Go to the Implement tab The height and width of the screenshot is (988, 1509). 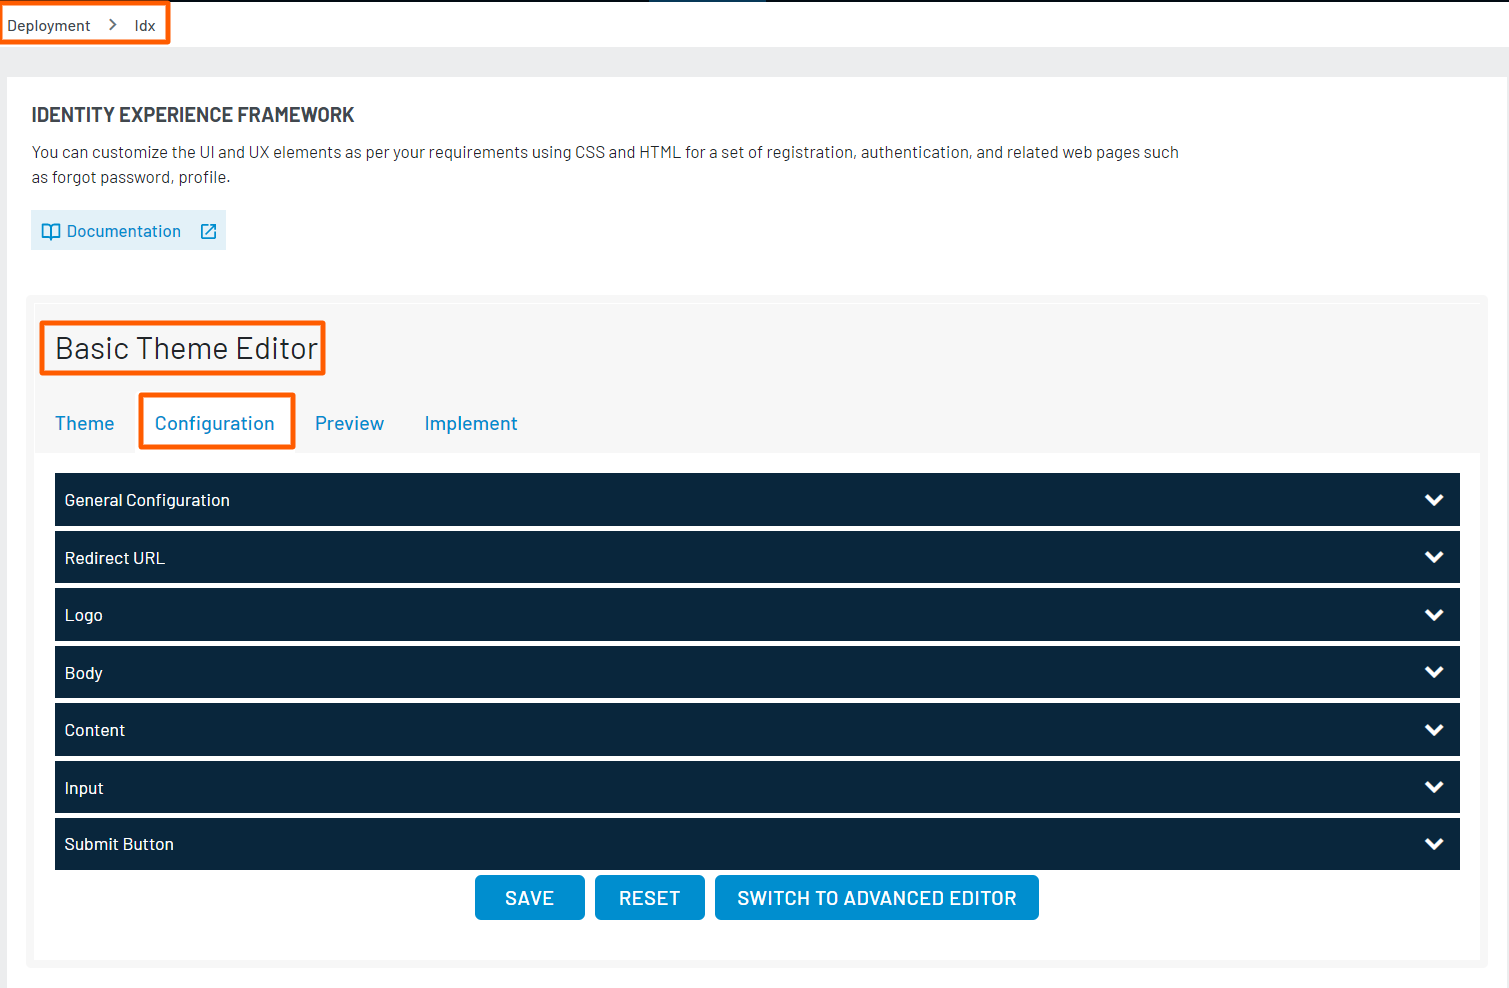coord(470,423)
